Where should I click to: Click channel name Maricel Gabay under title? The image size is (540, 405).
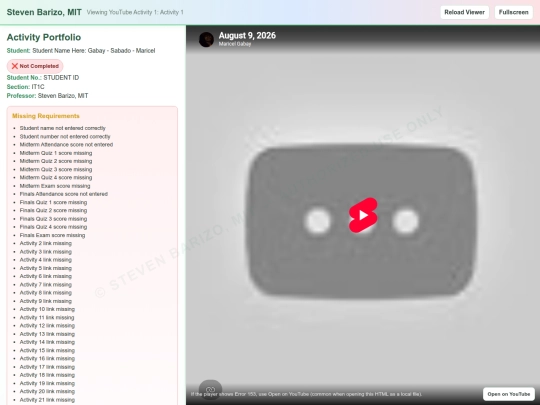(x=235, y=44)
